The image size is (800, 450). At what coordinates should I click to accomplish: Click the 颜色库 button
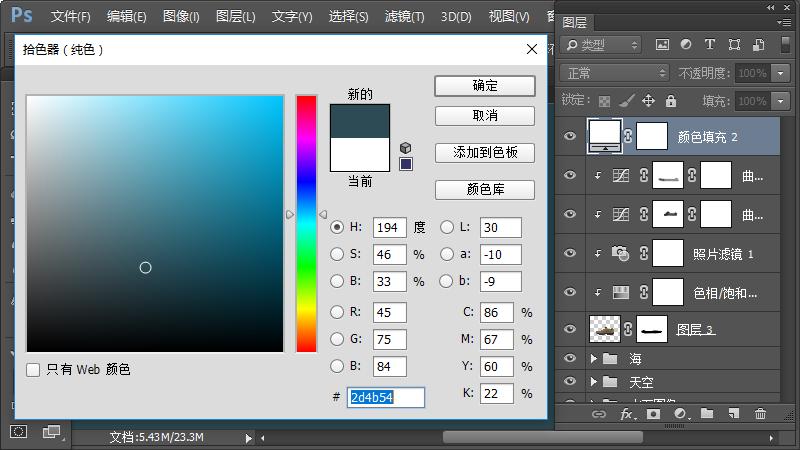click(x=485, y=190)
